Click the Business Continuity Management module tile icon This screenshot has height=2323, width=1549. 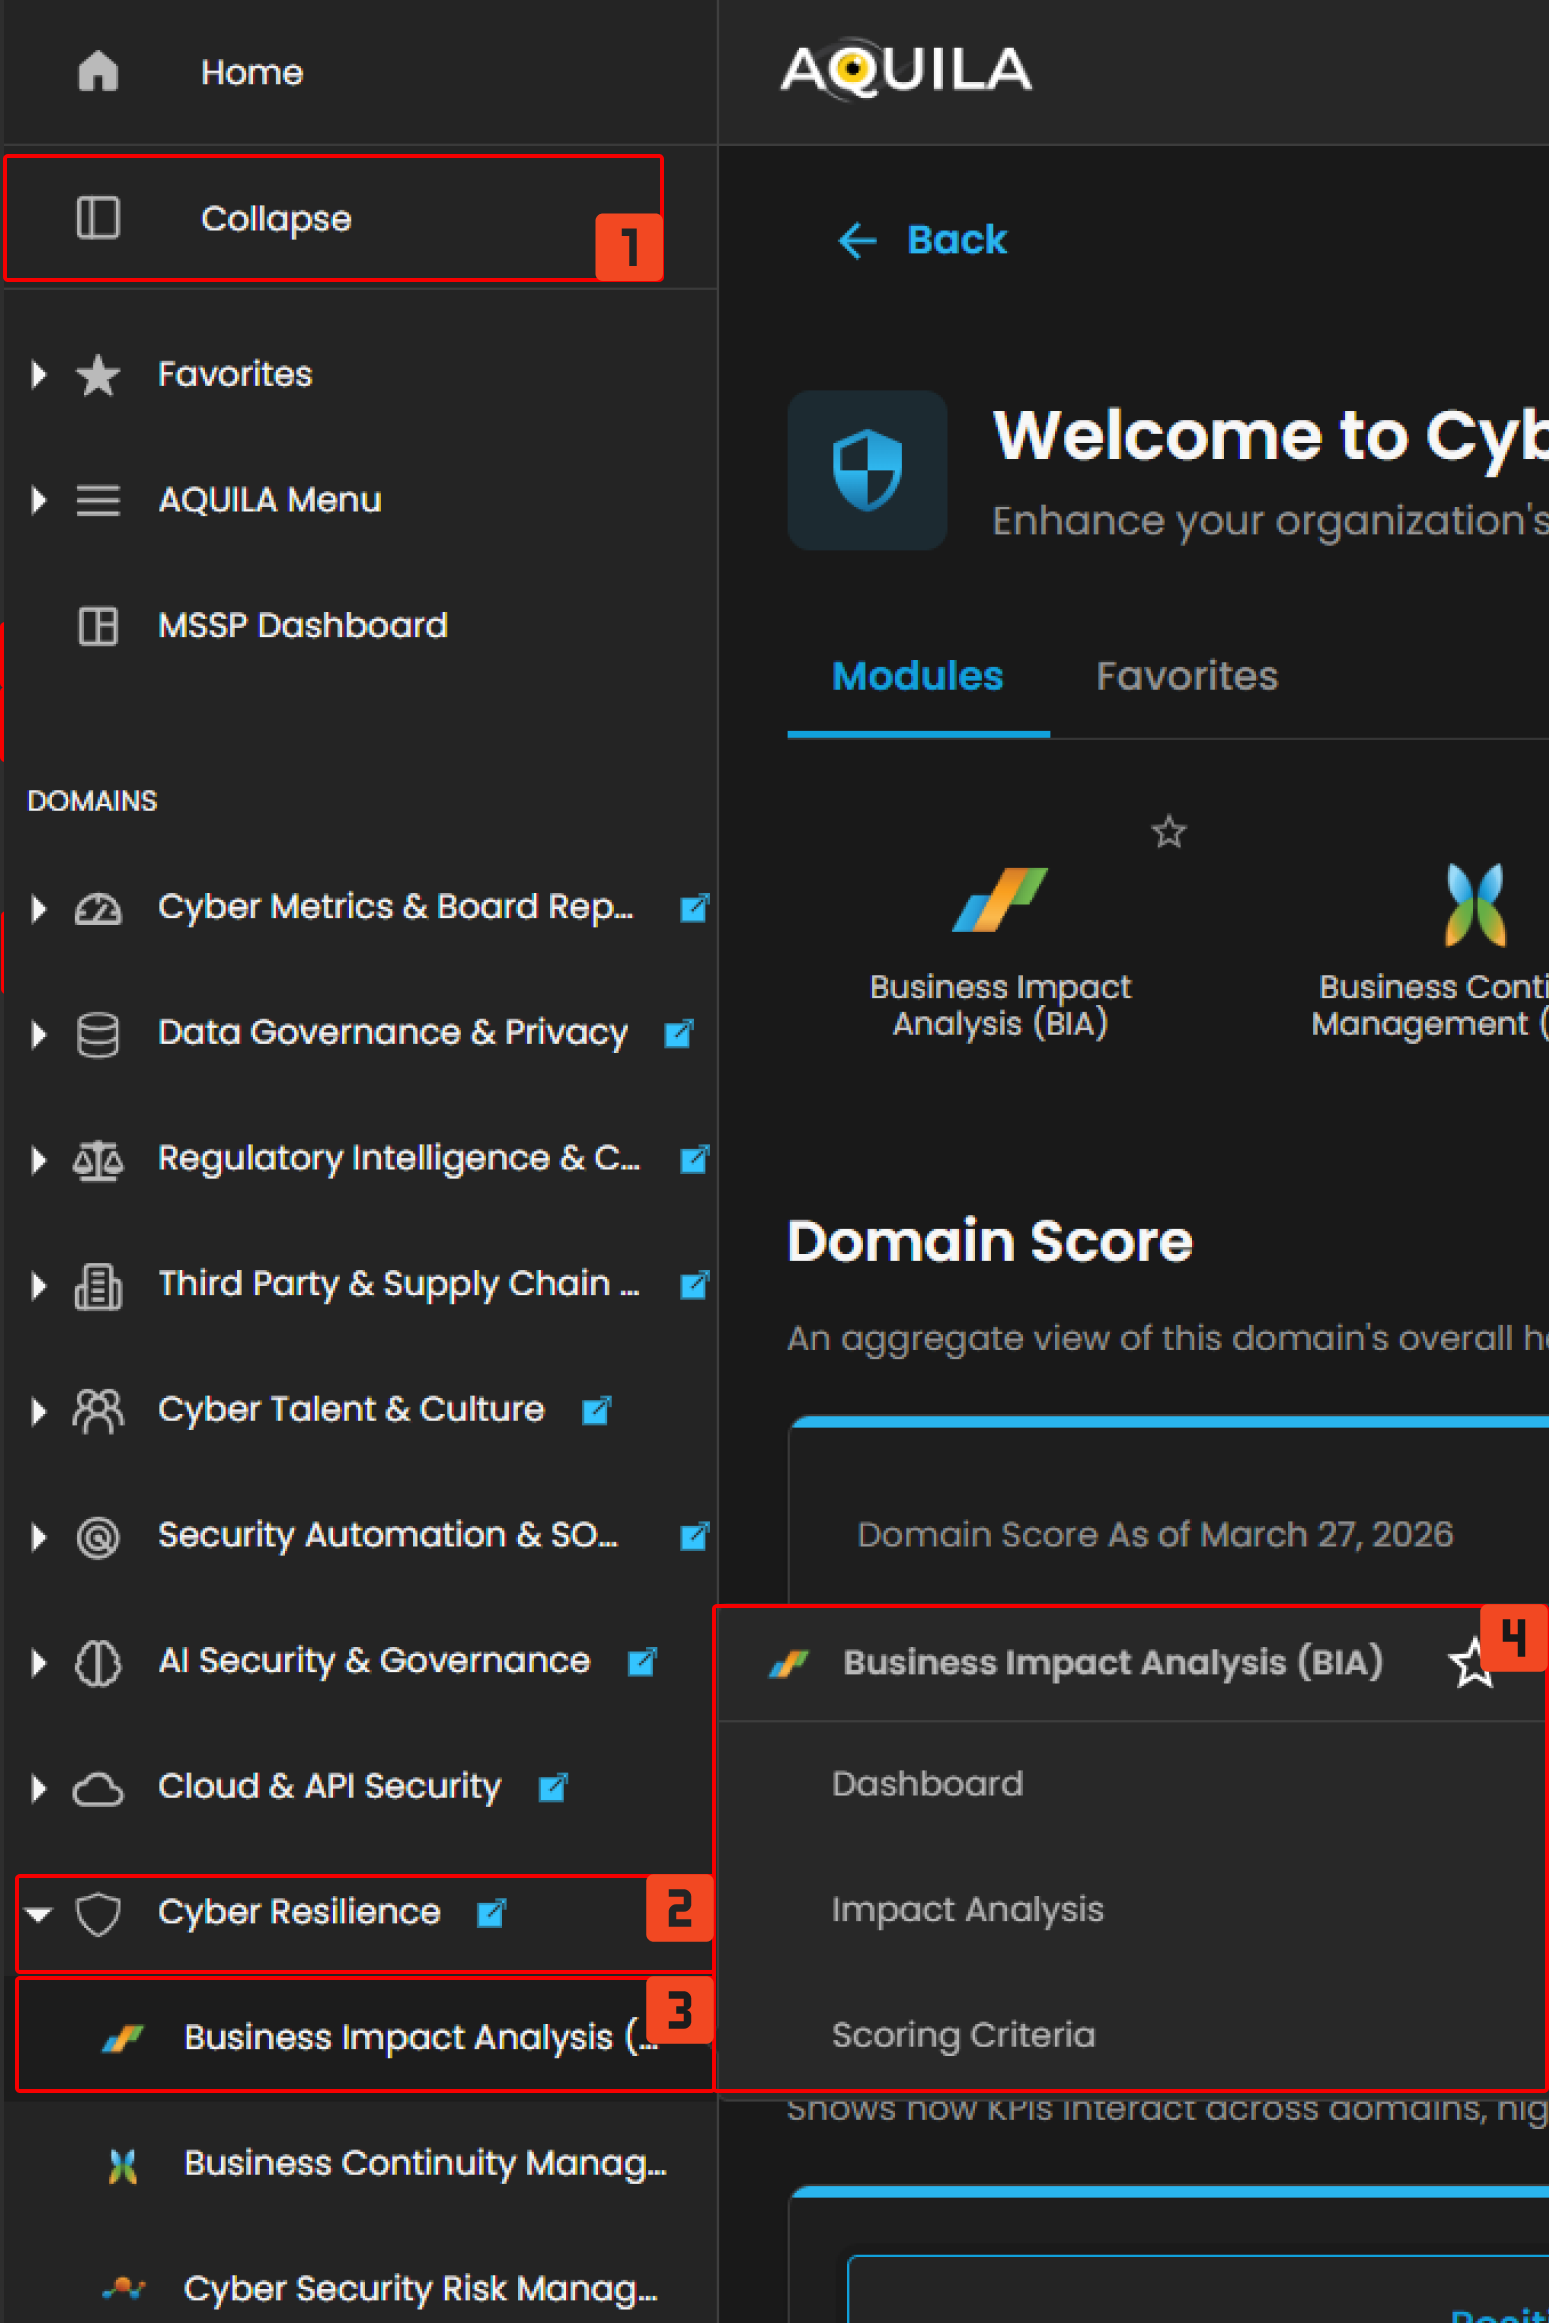1474,904
